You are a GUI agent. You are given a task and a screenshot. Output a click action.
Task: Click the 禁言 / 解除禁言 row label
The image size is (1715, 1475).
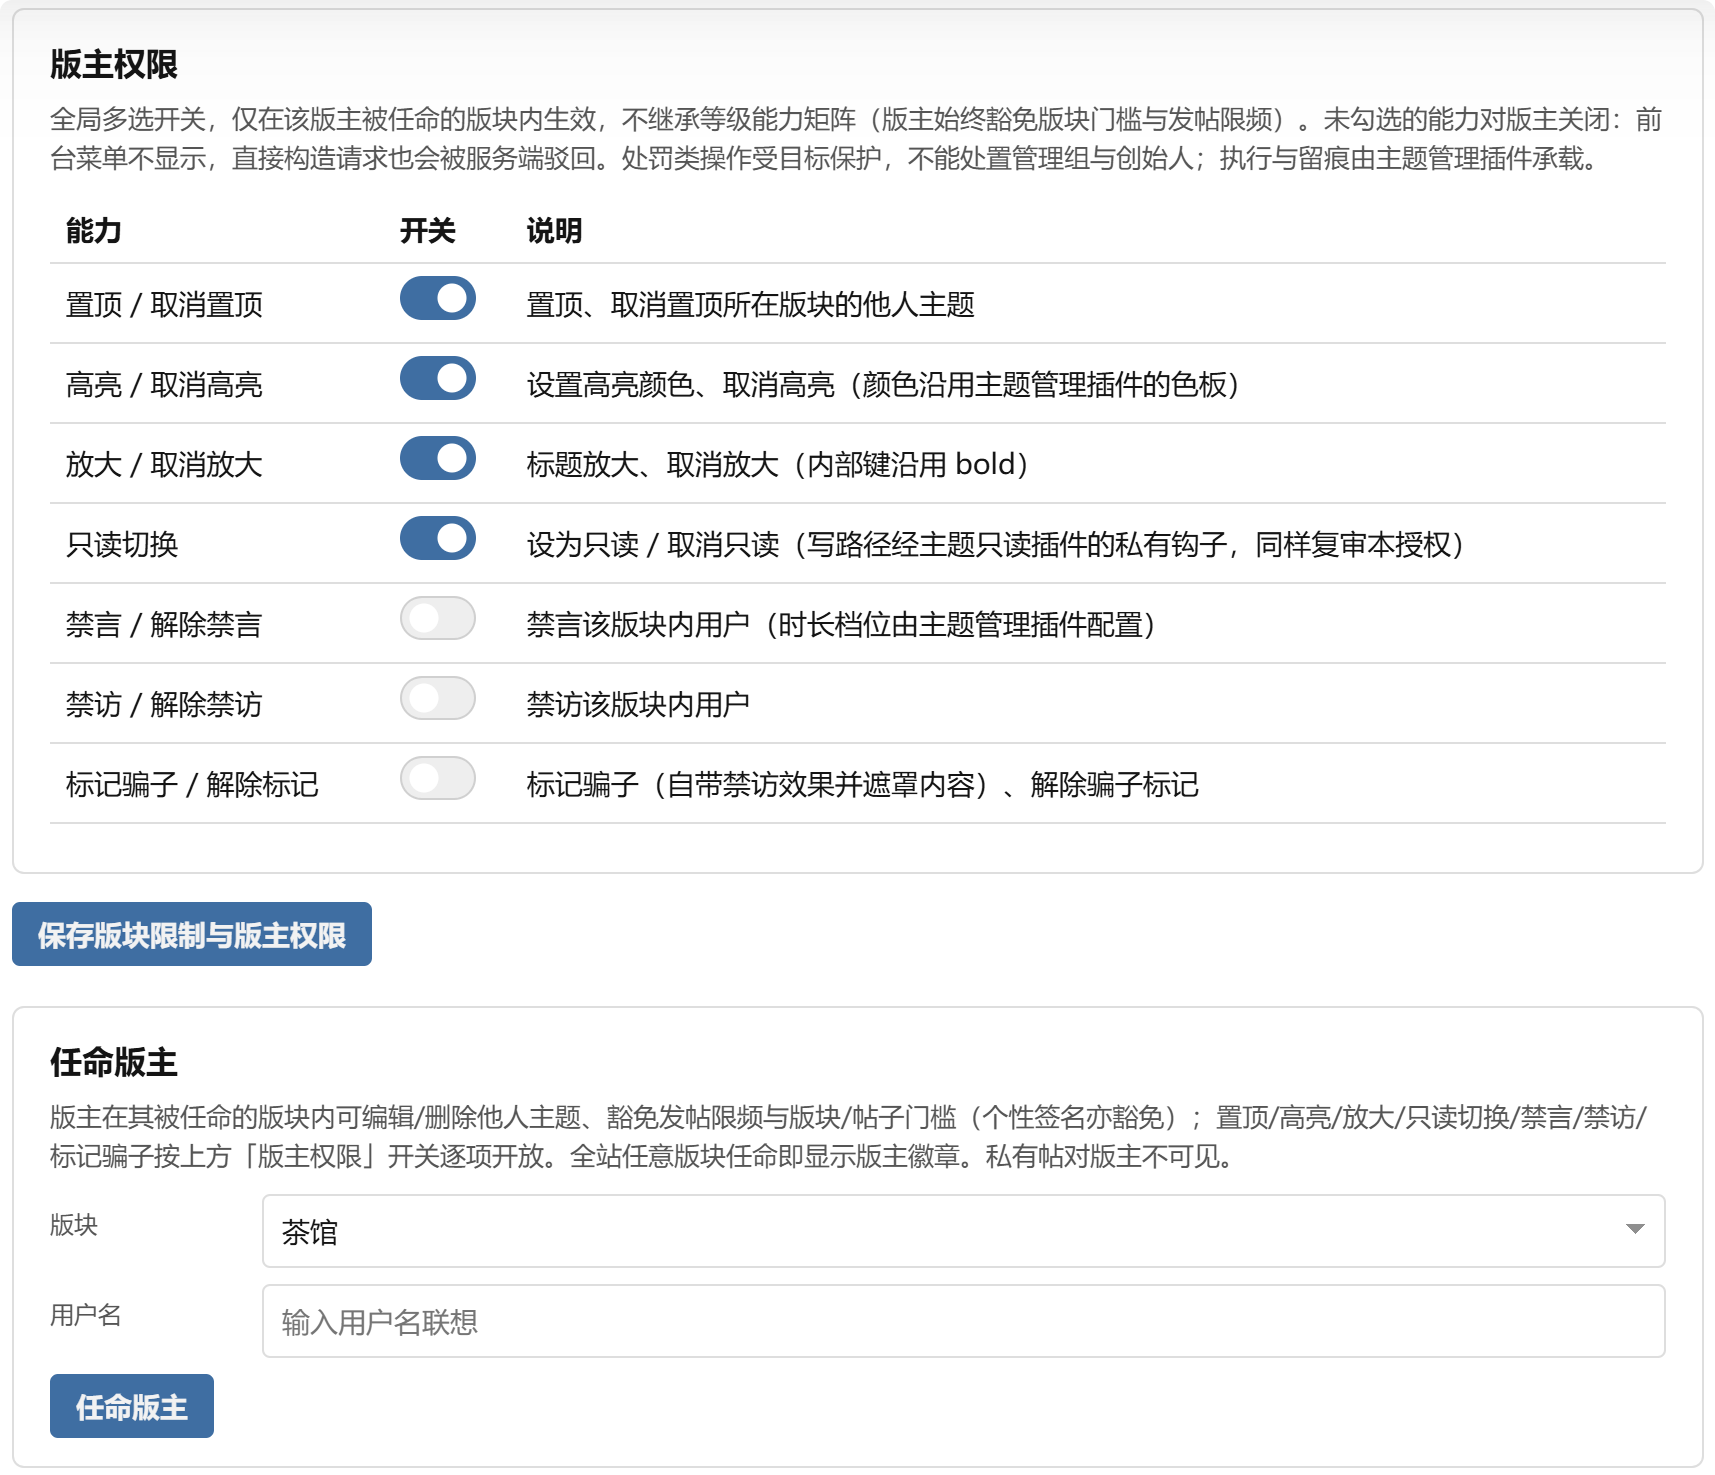(x=164, y=624)
